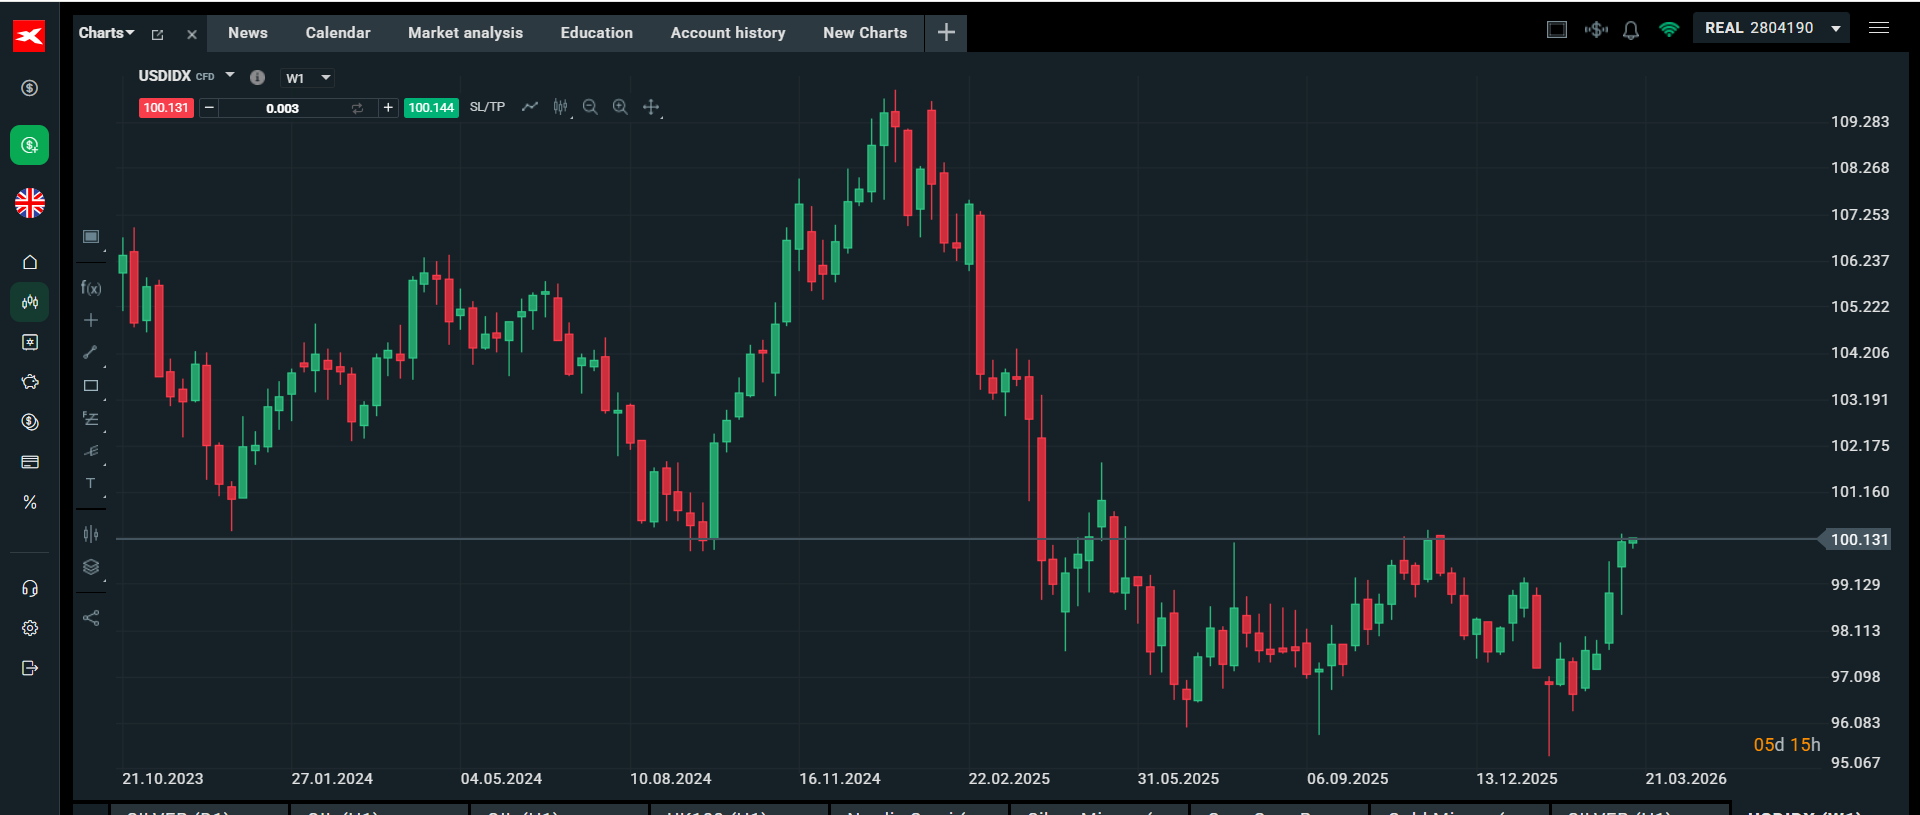Screen dimensions: 1920x815
Task: Zoom out the chart with magnifier
Action: [590, 107]
